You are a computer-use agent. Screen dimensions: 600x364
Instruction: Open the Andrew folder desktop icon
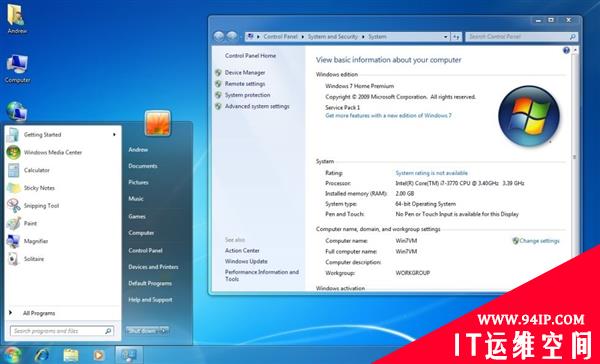pos(16,19)
